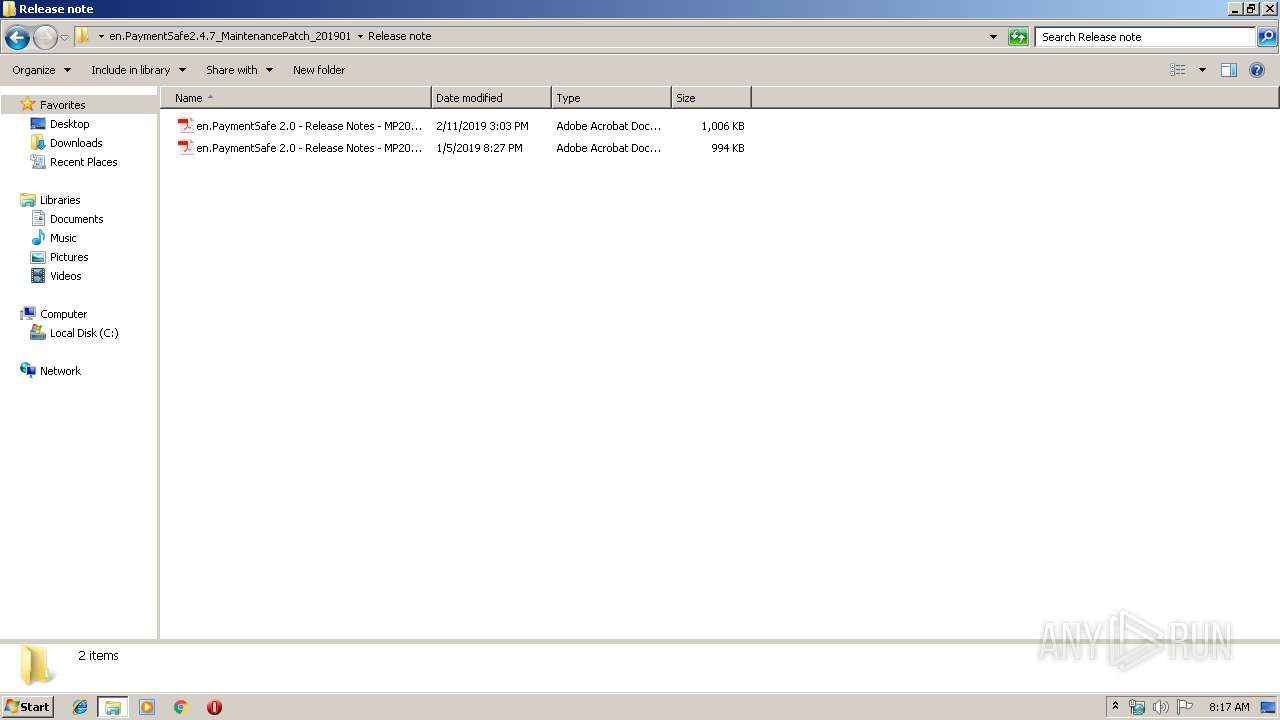Select PDF icon of file modified 1/5/2019
Viewport: 1280px width, 720px height.
185,148
